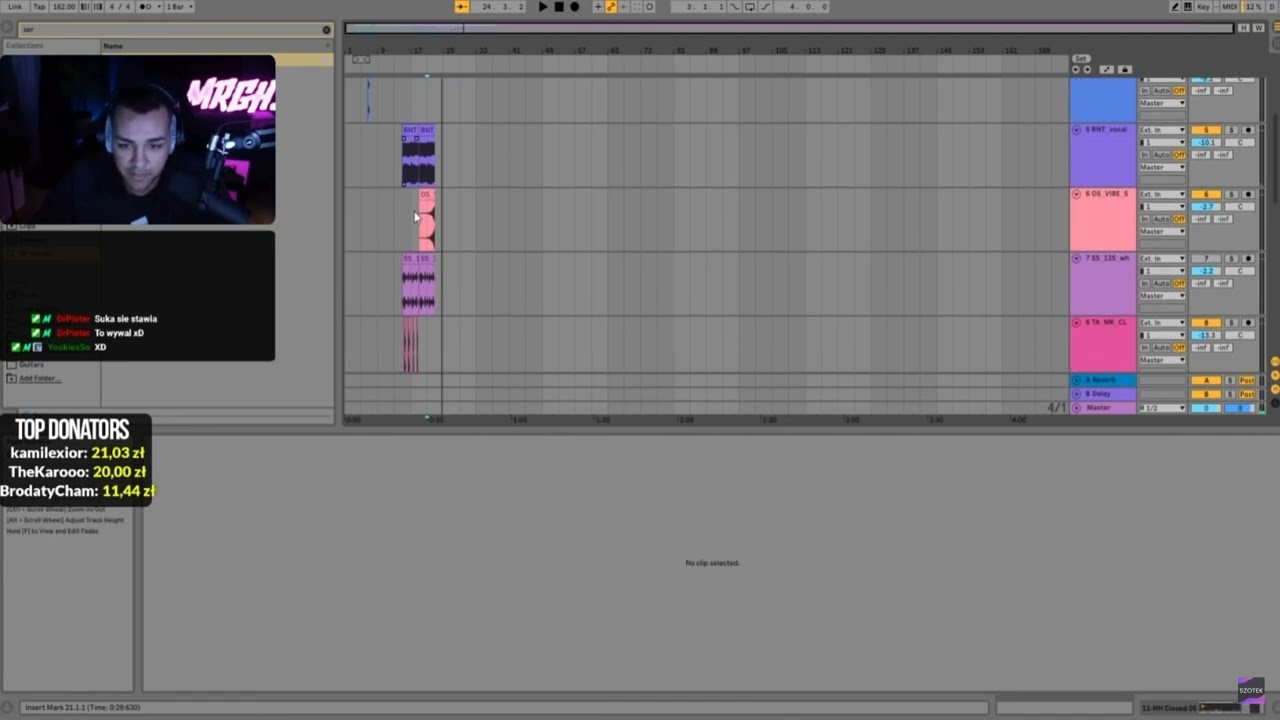Screen dimensions: 1280x720
Task: Click the pan control C on track 7
Action: coord(1240,271)
